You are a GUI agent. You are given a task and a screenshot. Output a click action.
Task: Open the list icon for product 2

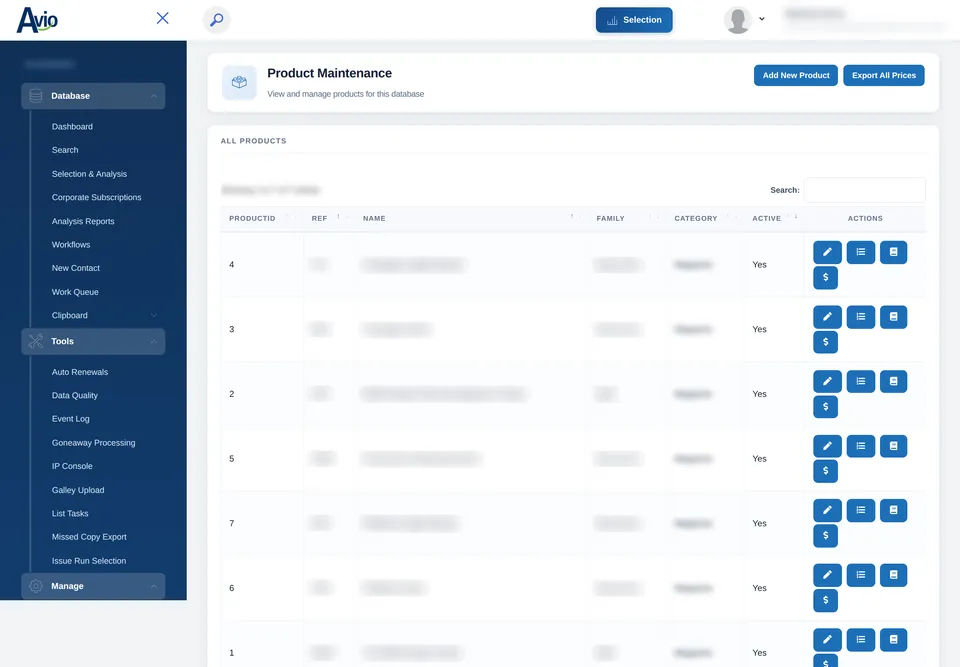(x=861, y=382)
